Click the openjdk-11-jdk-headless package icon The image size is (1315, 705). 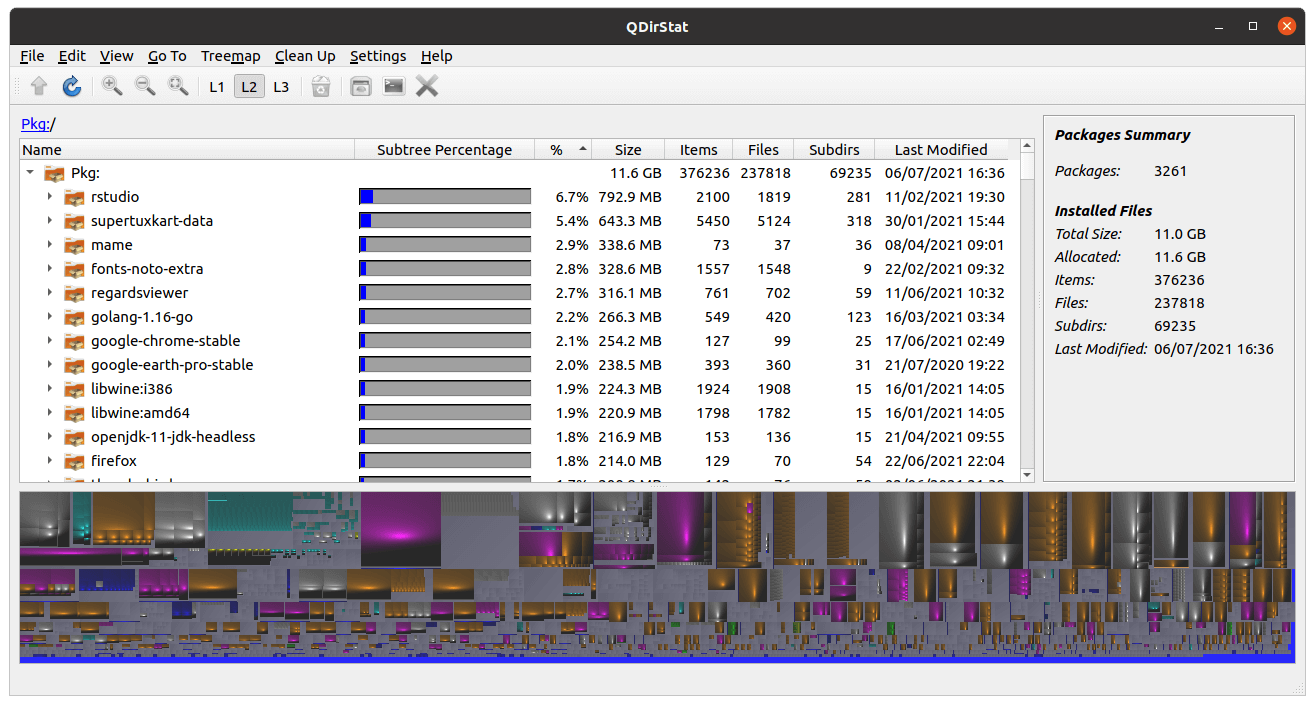75,437
